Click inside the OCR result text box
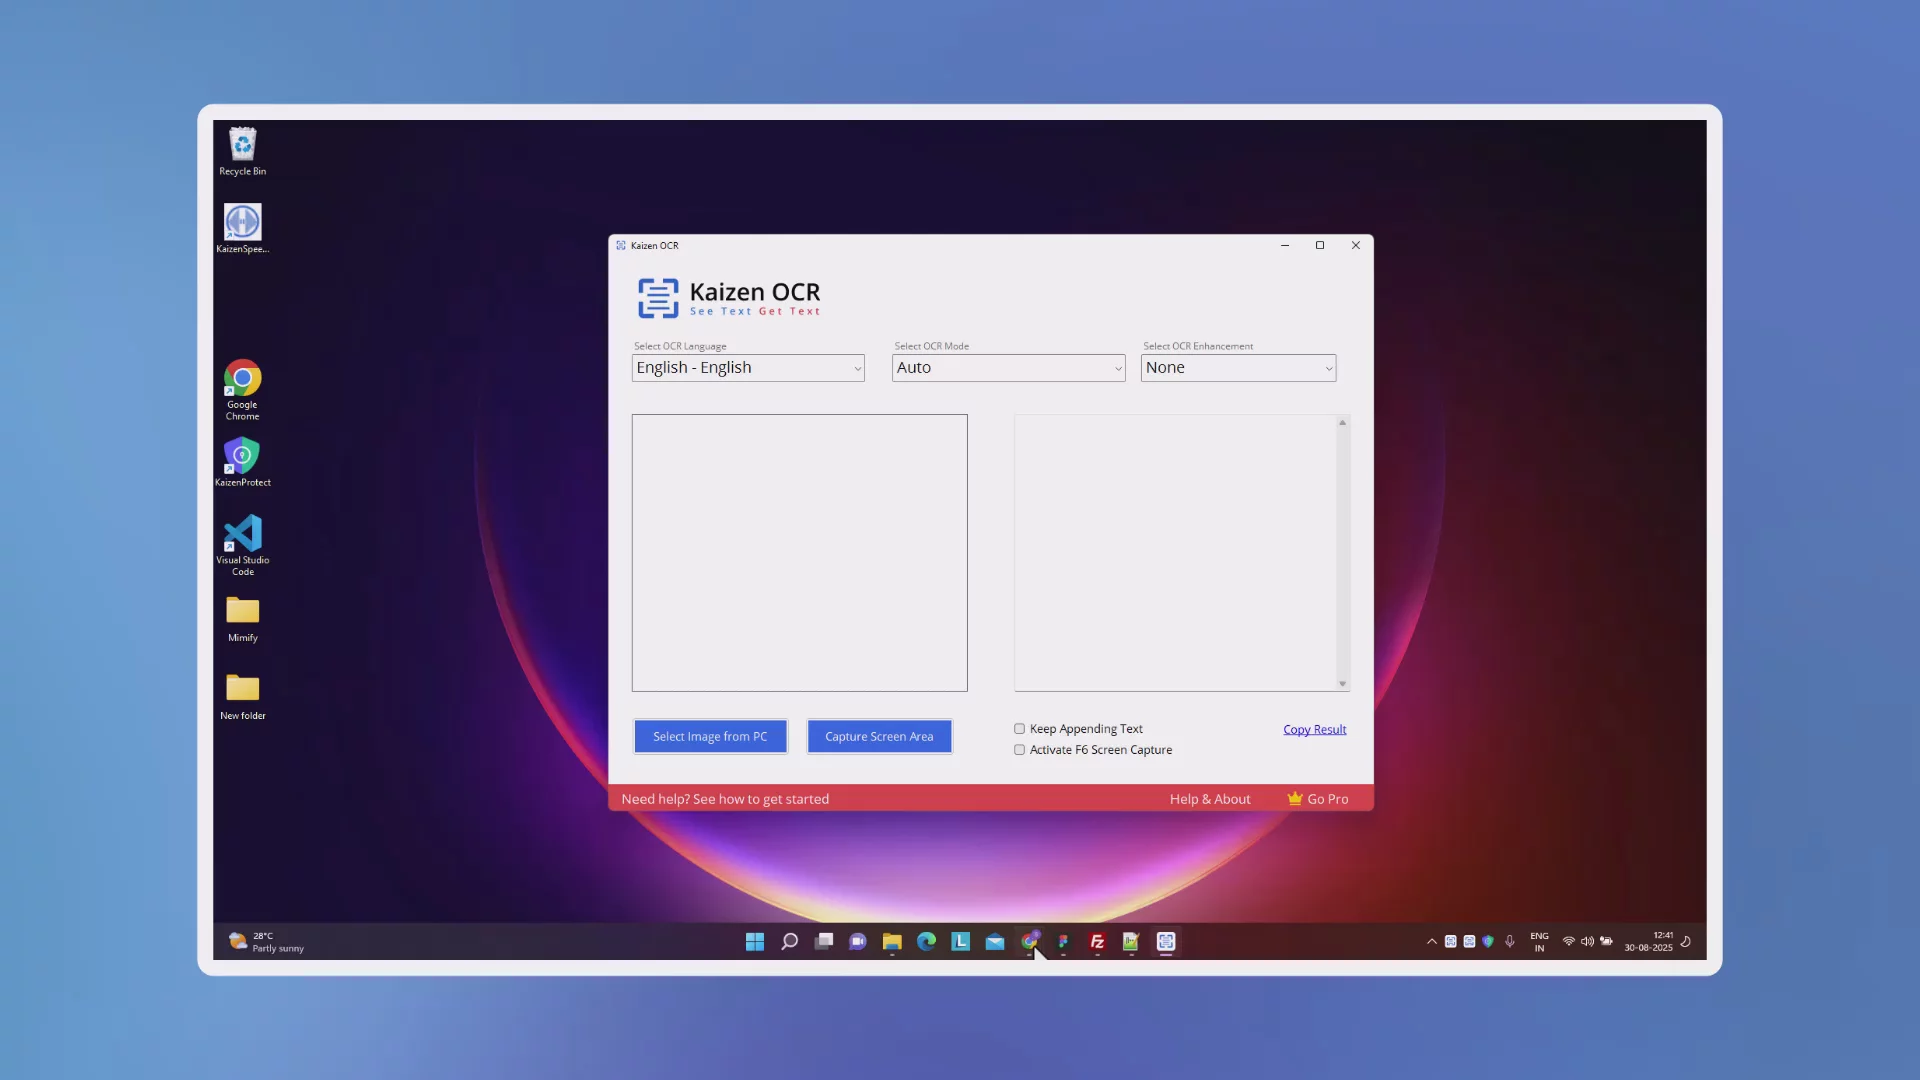1920x1080 pixels. click(x=1175, y=553)
